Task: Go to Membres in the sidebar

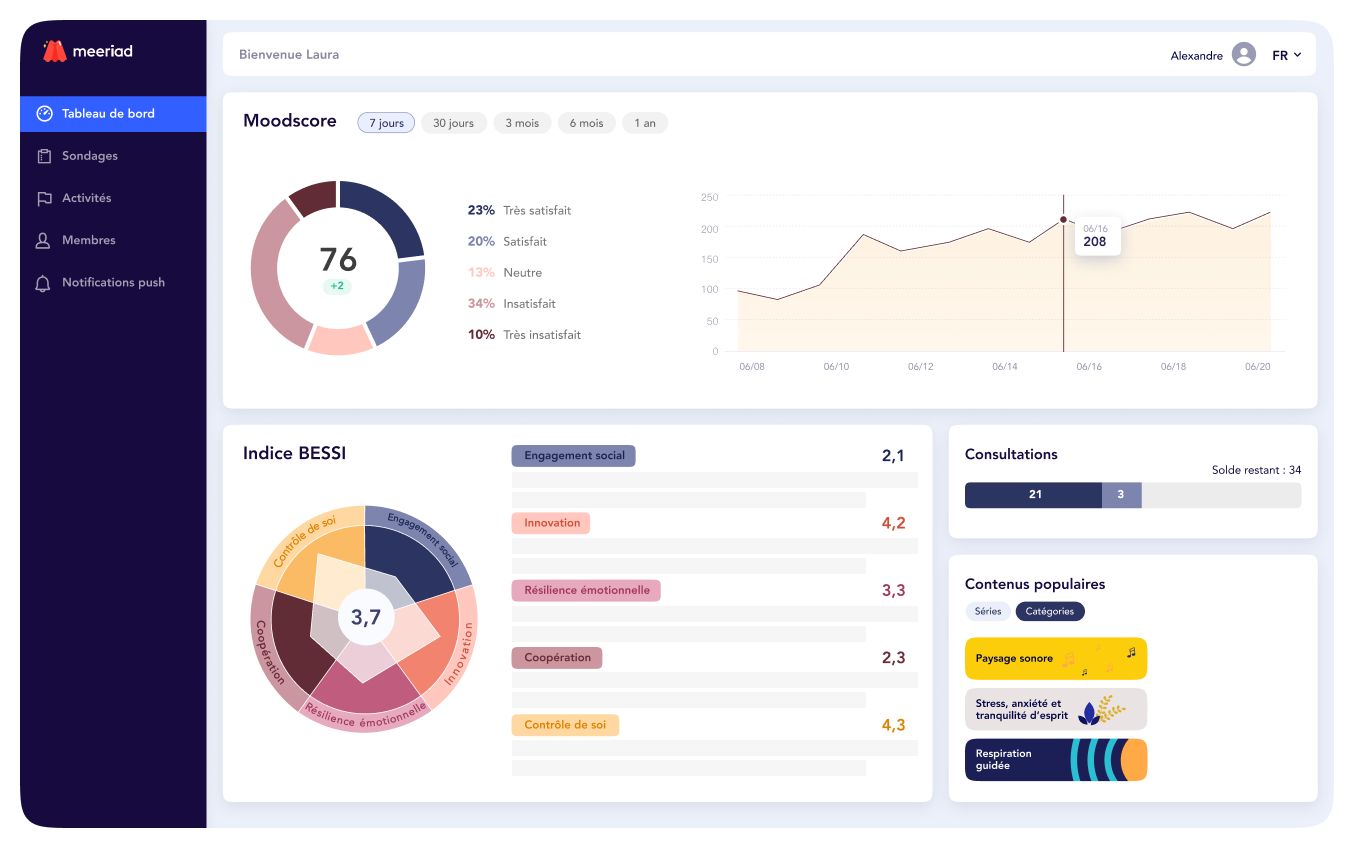Action: [x=89, y=240]
